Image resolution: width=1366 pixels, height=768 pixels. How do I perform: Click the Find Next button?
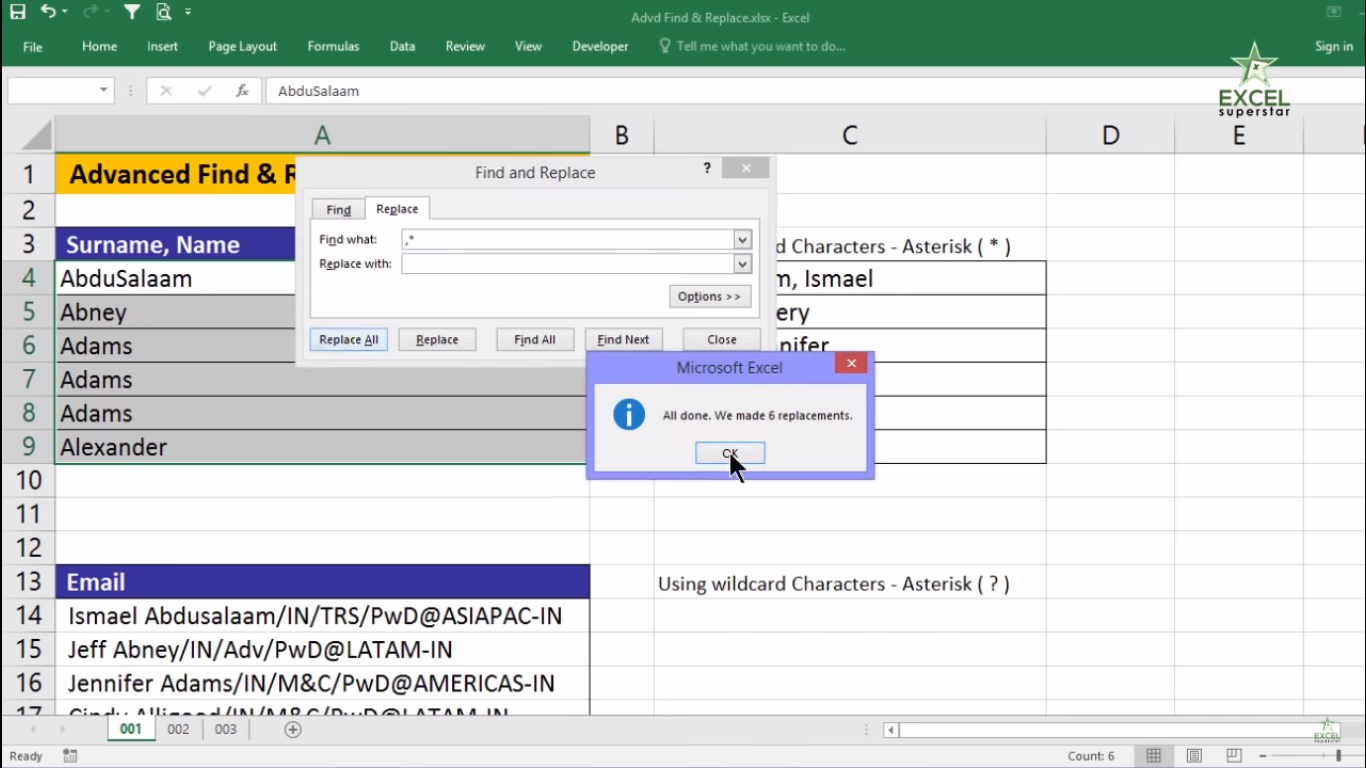[x=623, y=340]
